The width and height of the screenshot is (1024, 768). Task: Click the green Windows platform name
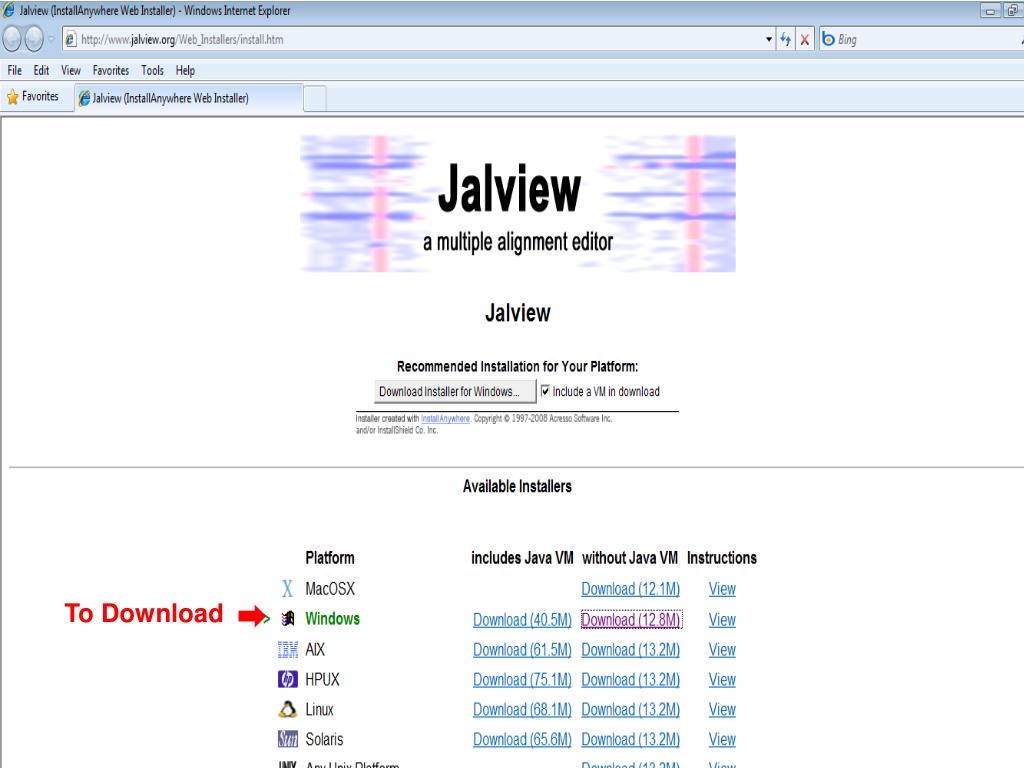(x=332, y=618)
